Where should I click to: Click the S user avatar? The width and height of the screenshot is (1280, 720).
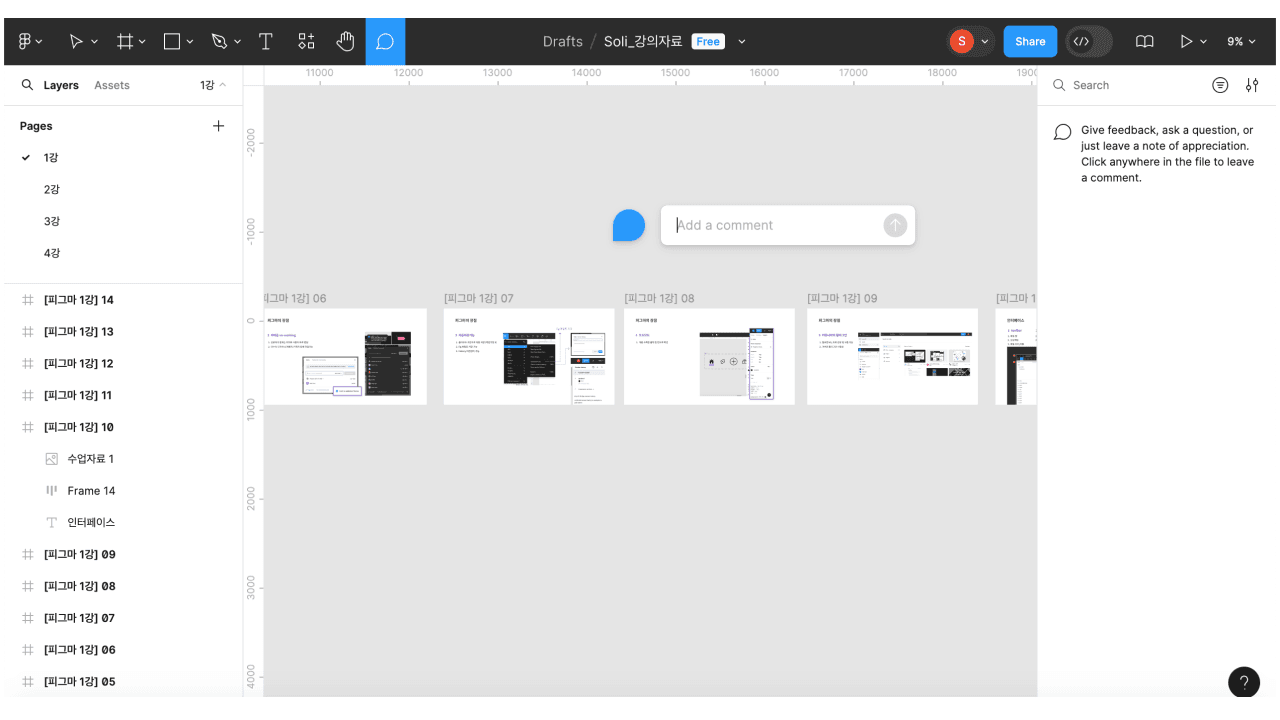961,41
